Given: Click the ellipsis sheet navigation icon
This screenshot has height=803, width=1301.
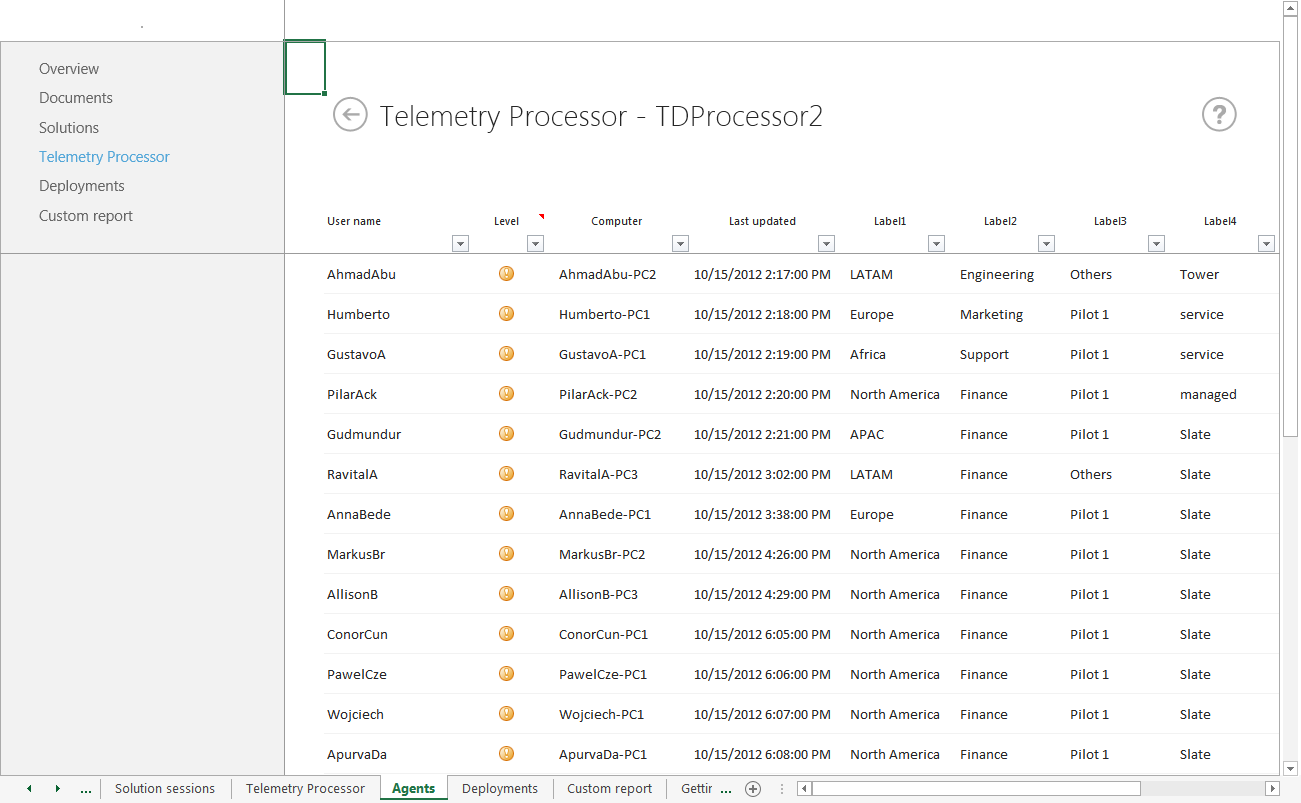Looking at the screenshot, I should point(86,788).
